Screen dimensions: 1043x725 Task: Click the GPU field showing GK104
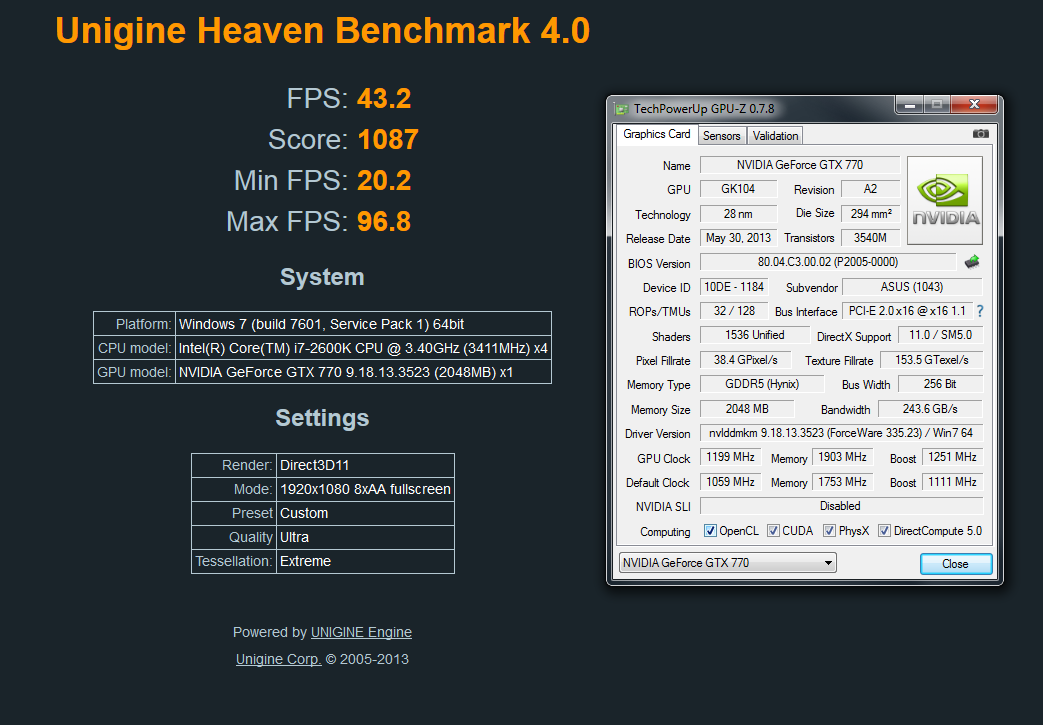738,189
